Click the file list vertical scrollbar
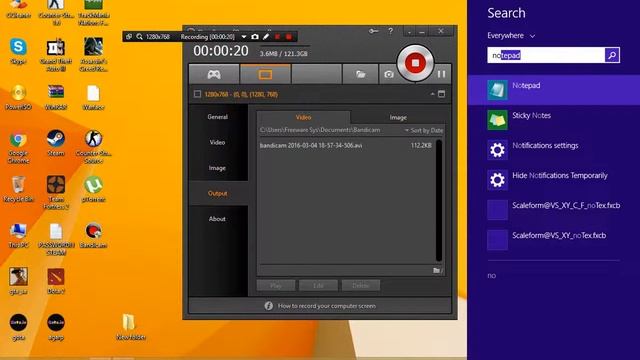The width and height of the screenshot is (640, 360). pos(439,200)
